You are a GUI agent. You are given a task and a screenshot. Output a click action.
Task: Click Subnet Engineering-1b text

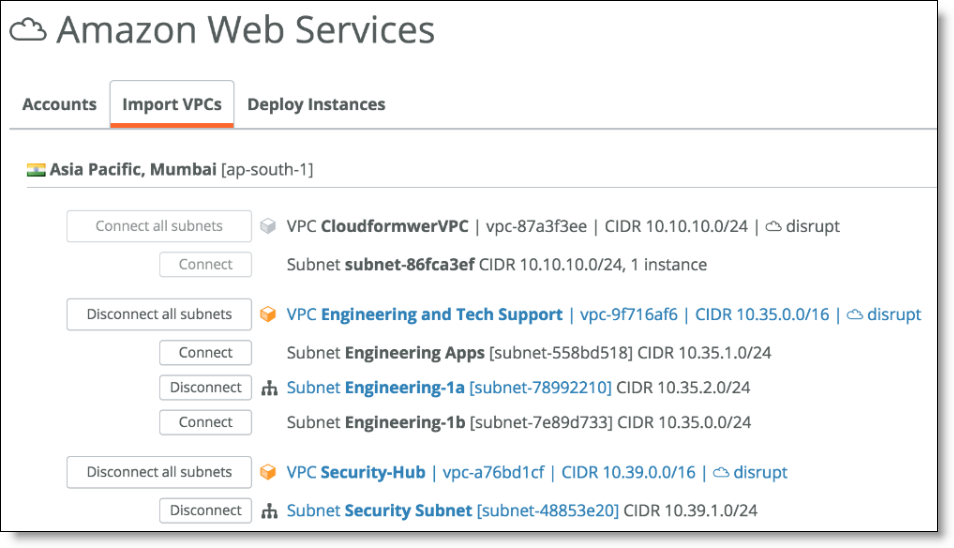376,422
